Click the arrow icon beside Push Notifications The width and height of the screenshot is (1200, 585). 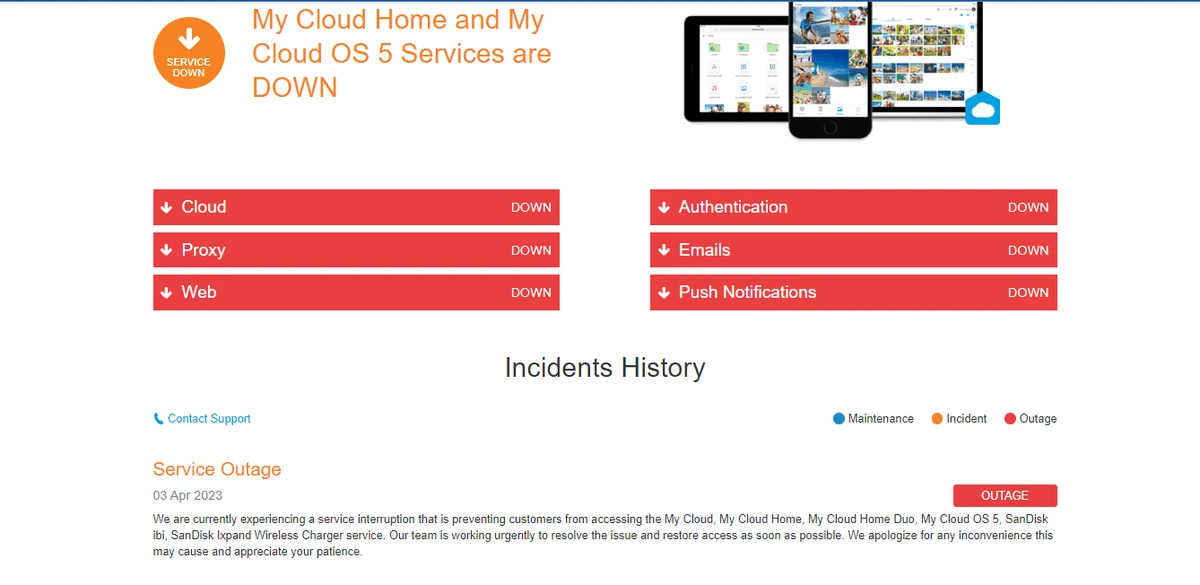tap(664, 293)
